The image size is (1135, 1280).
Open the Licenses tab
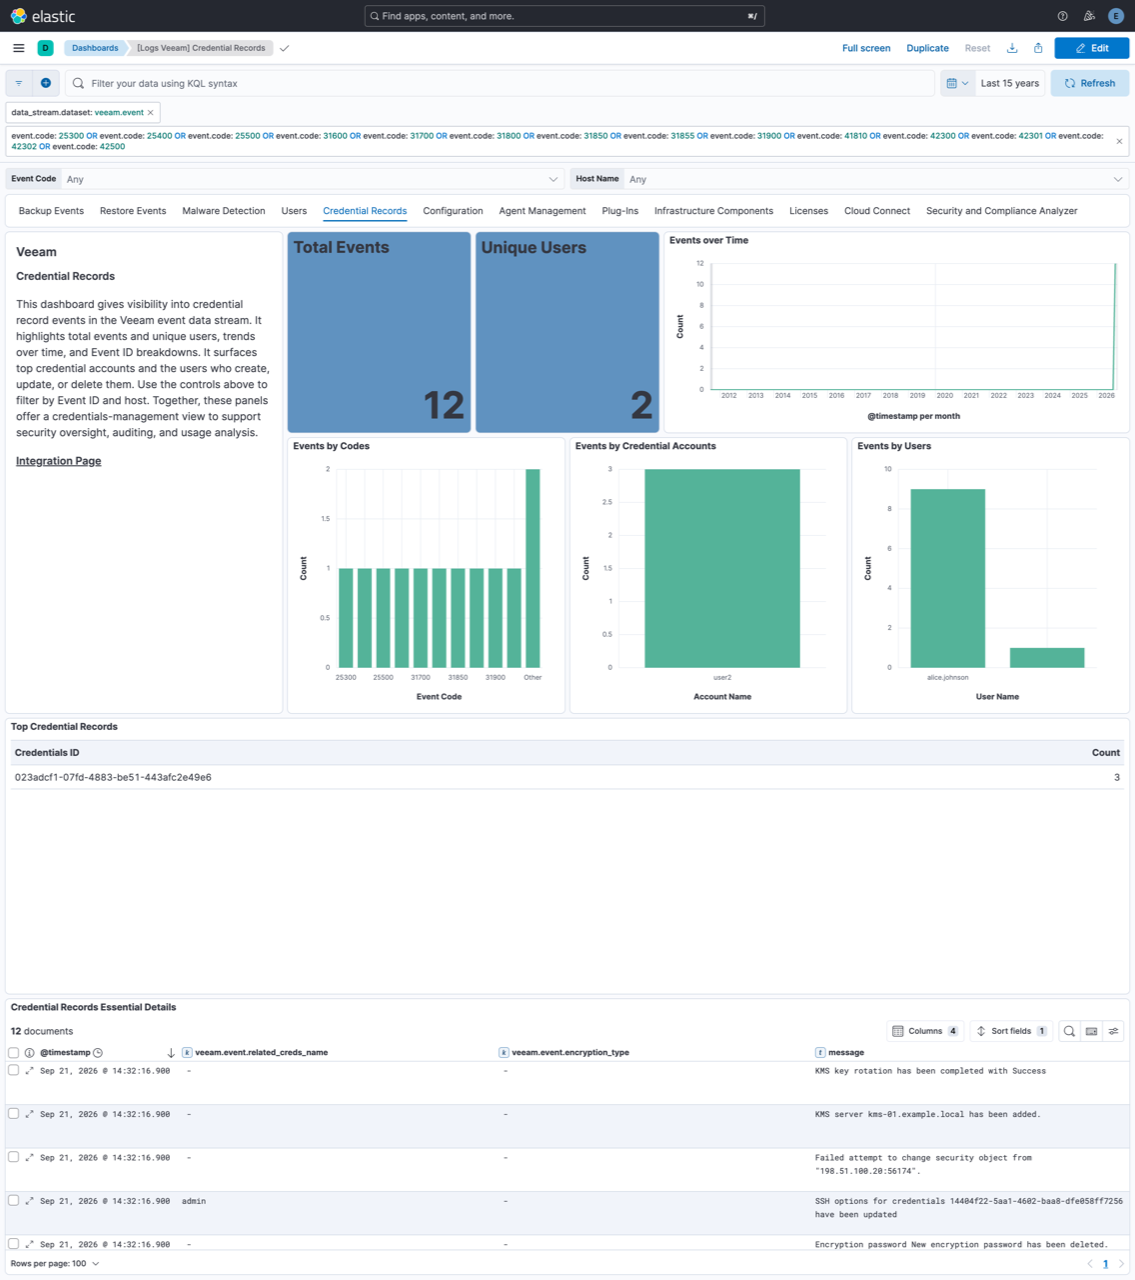click(x=809, y=211)
